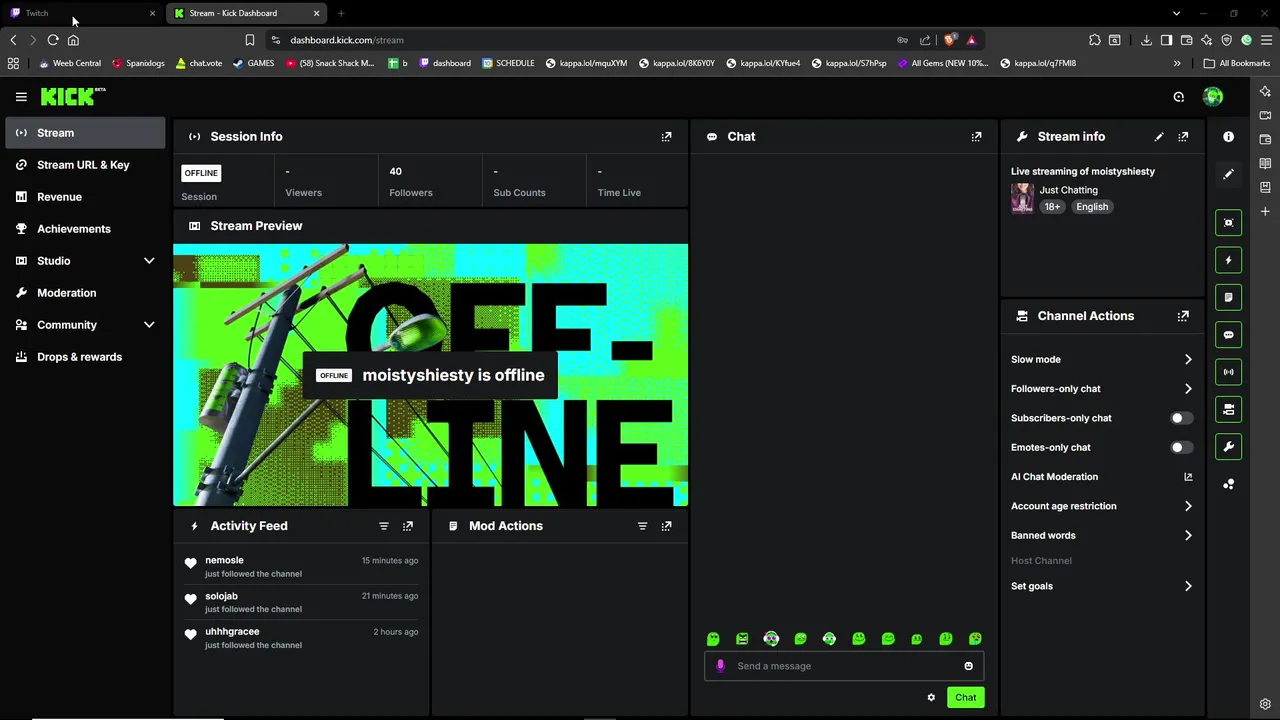Click the pencil icon in right rail
Viewport: 1280px width, 720px height.
[1228, 174]
